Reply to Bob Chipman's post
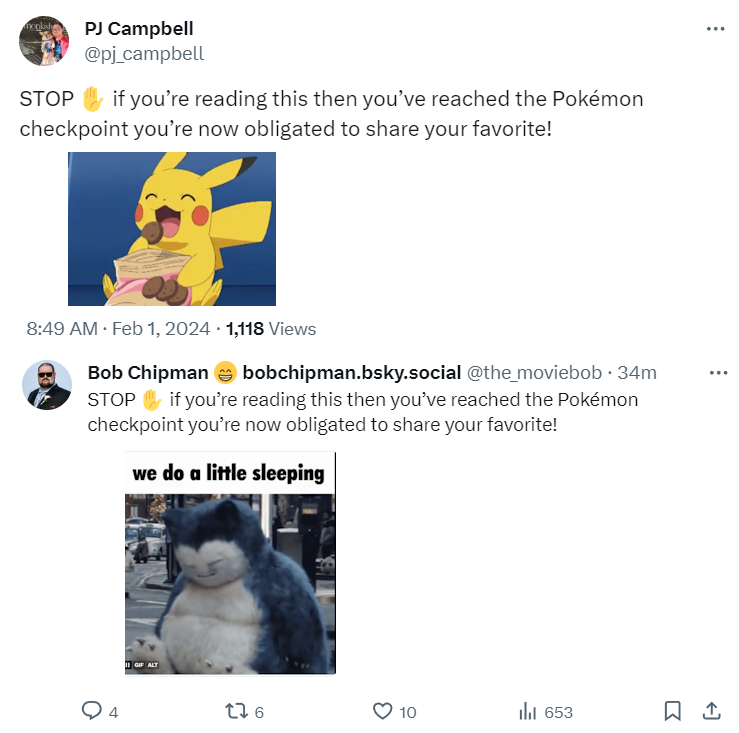 pos(92,711)
